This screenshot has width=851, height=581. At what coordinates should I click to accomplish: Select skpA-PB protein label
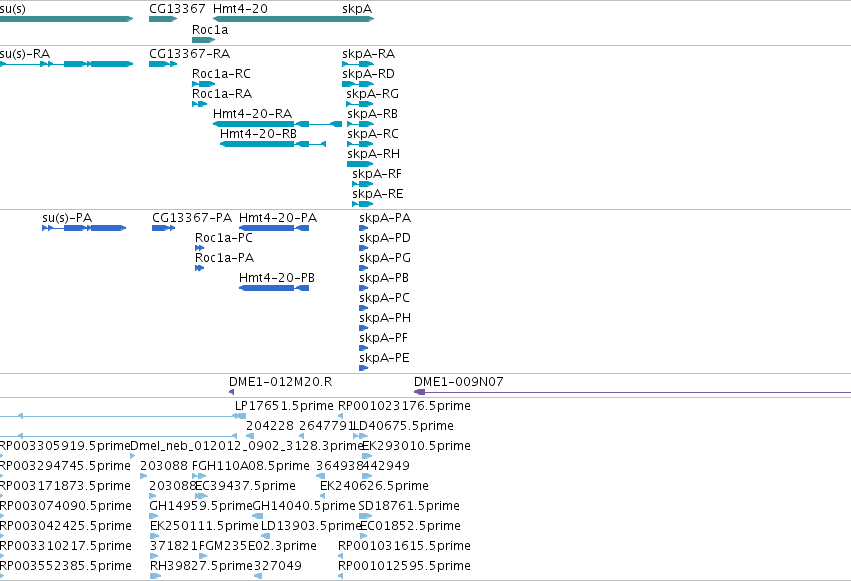(x=384, y=278)
